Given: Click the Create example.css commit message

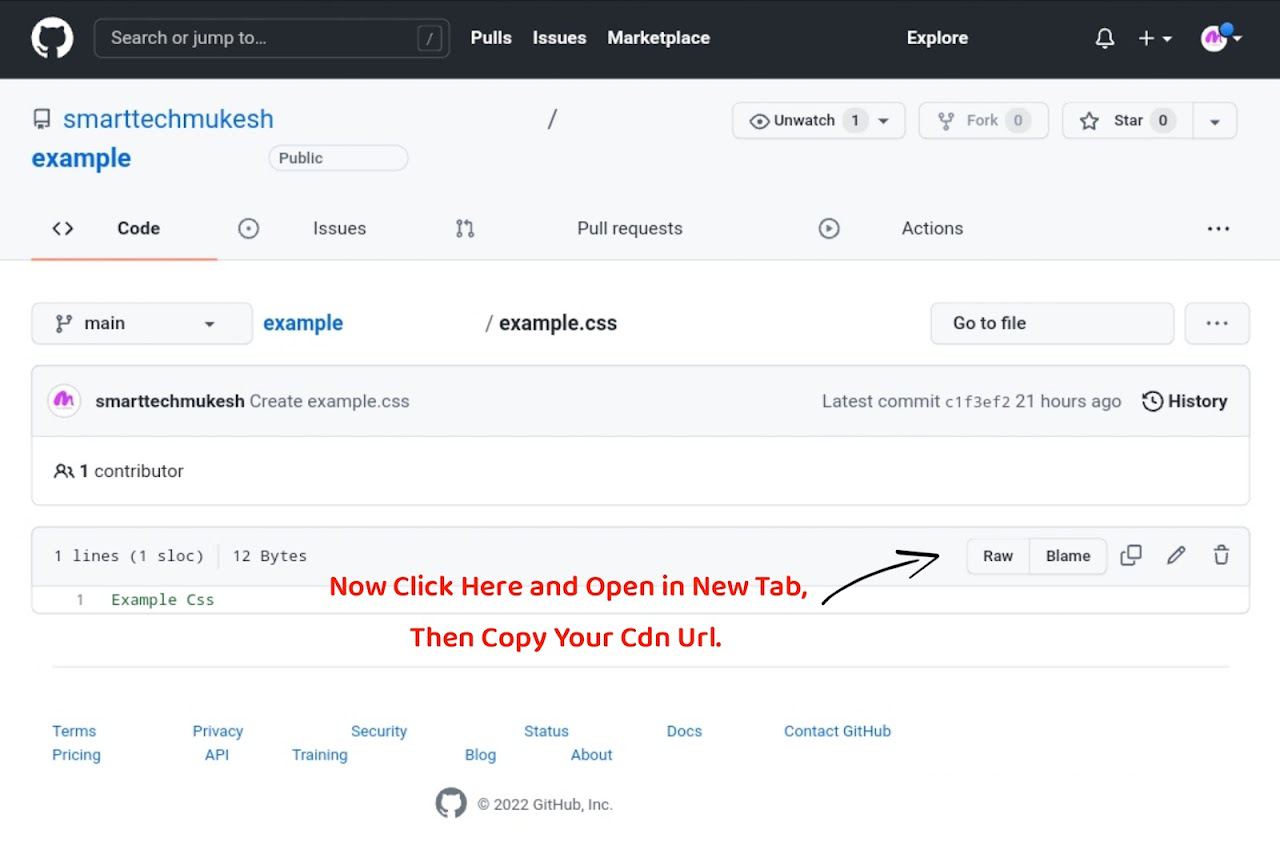Looking at the screenshot, I should pos(329,401).
